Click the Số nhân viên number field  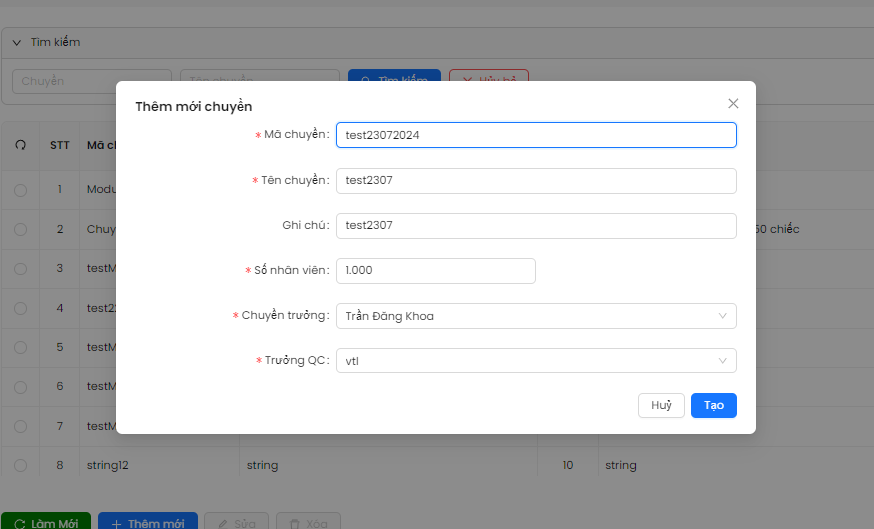pos(436,271)
